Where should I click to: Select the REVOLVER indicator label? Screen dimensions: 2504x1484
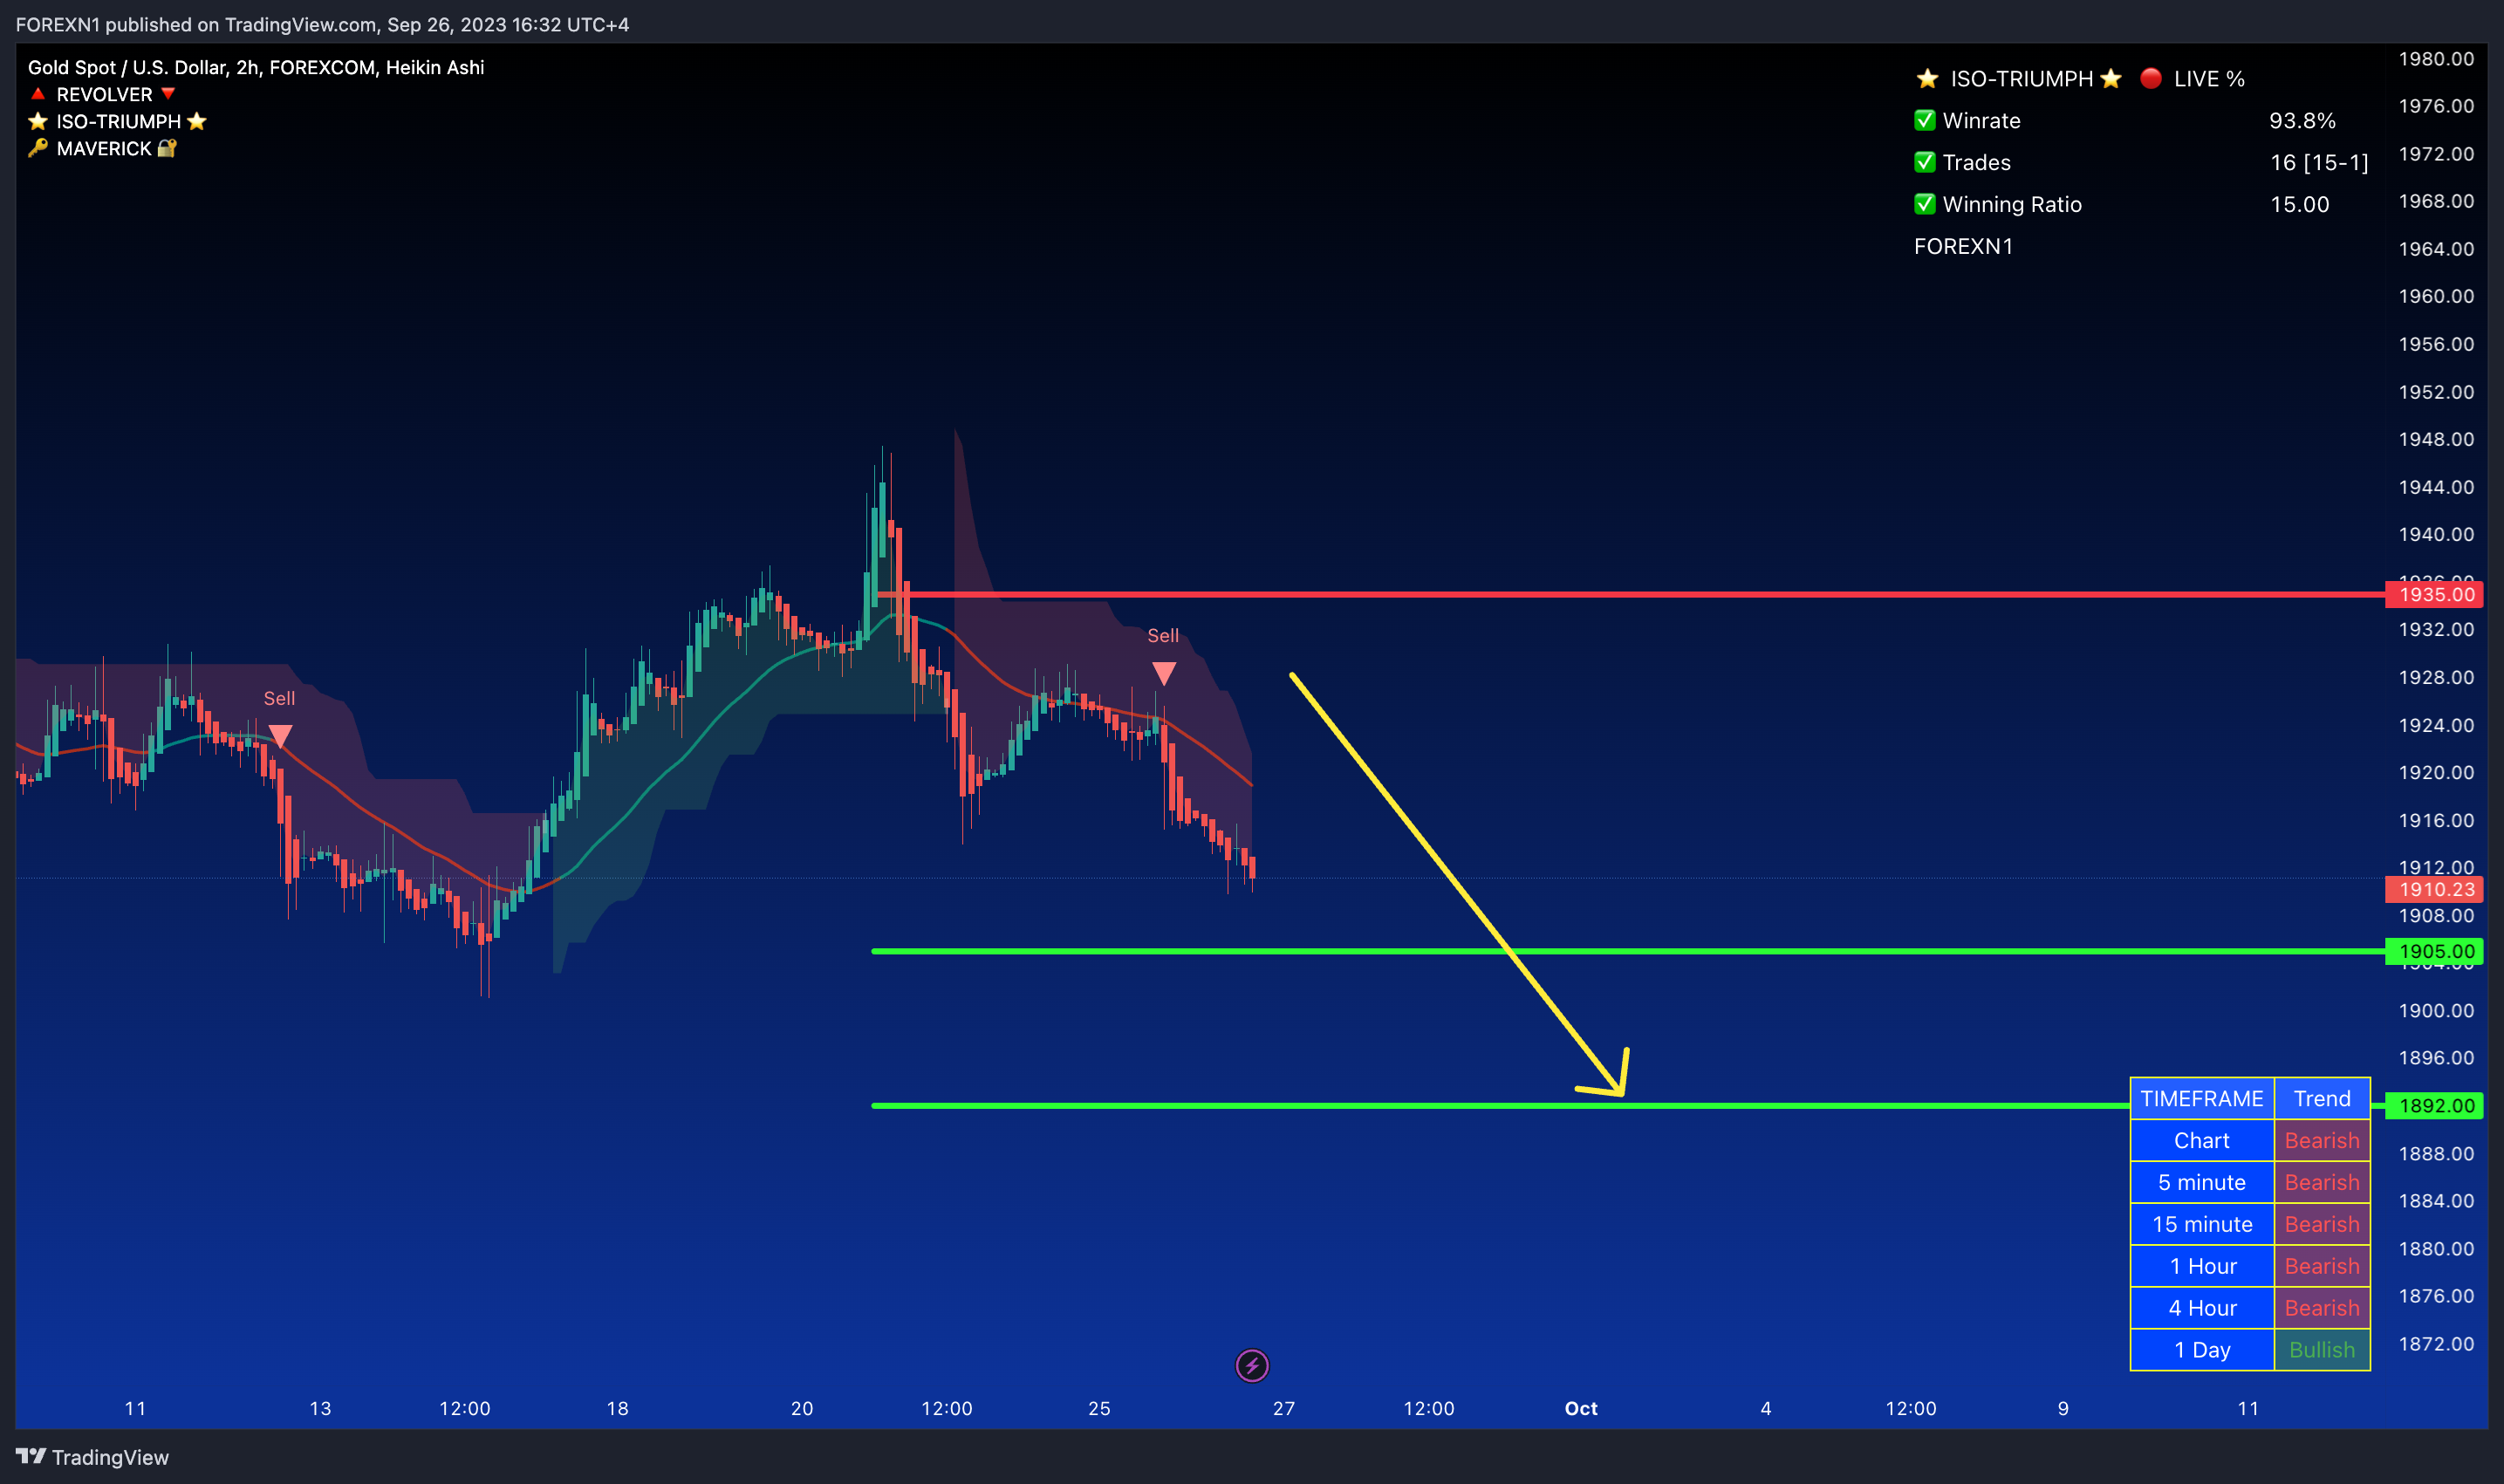104,94
